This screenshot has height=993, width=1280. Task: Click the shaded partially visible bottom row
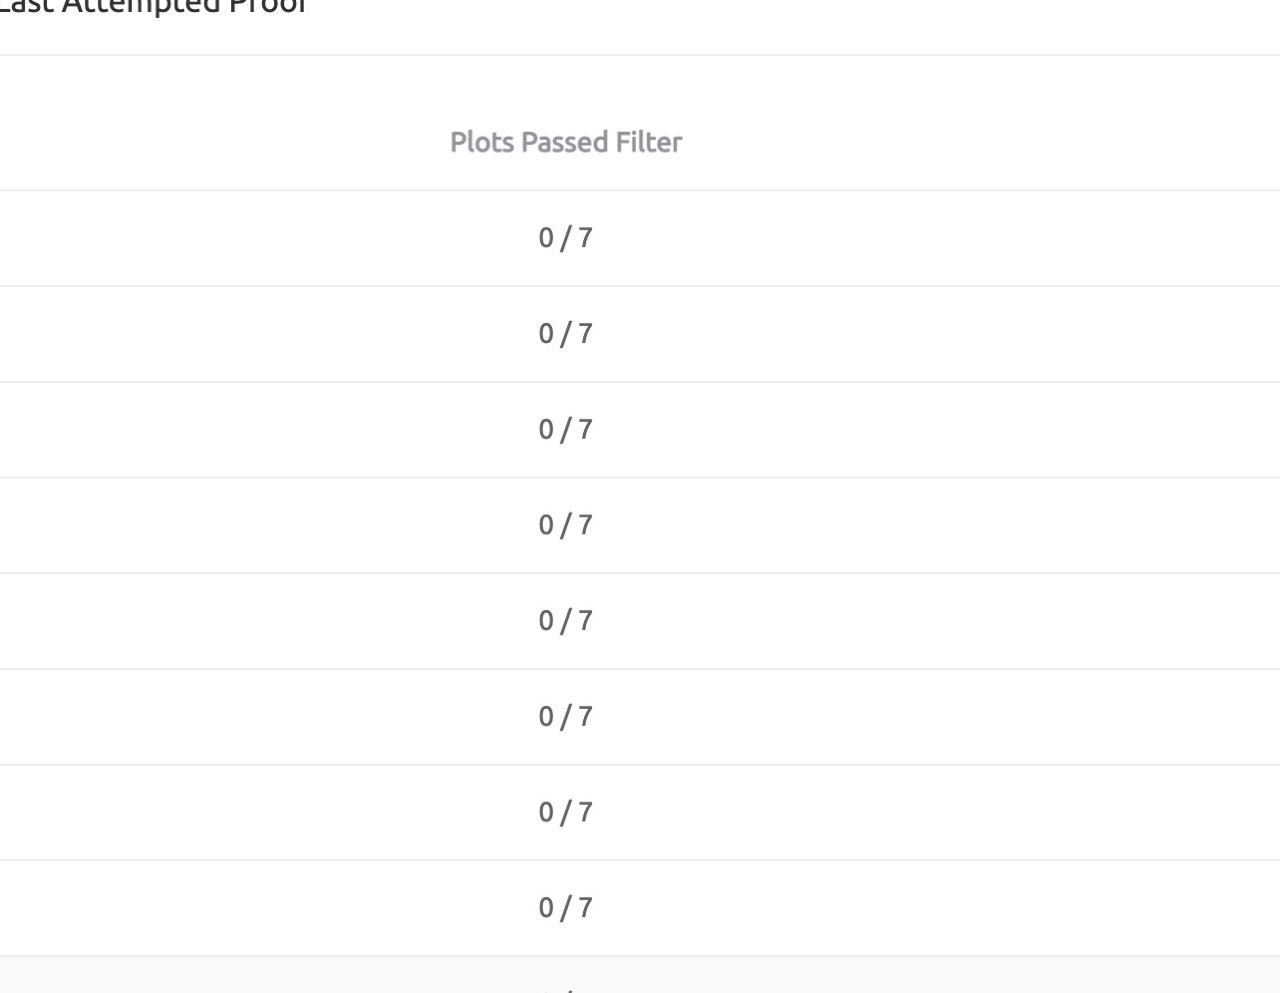coord(640,975)
